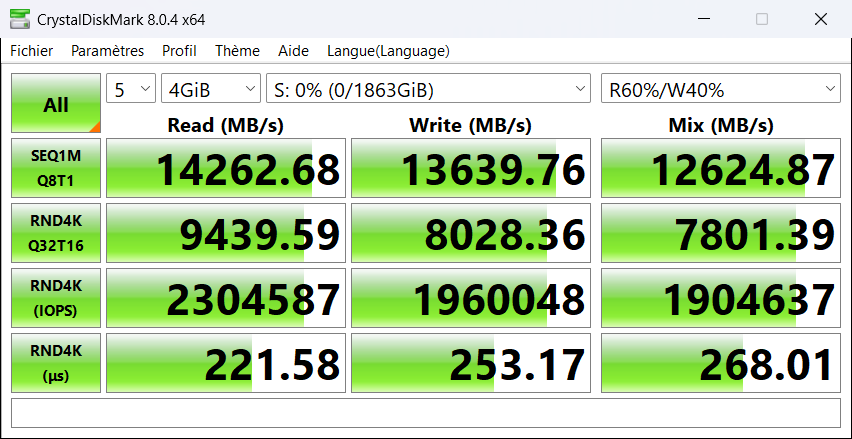Open the drive selector S: 0% dropdown
The height and width of the screenshot is (439, 852).
[x=428, y=90]
